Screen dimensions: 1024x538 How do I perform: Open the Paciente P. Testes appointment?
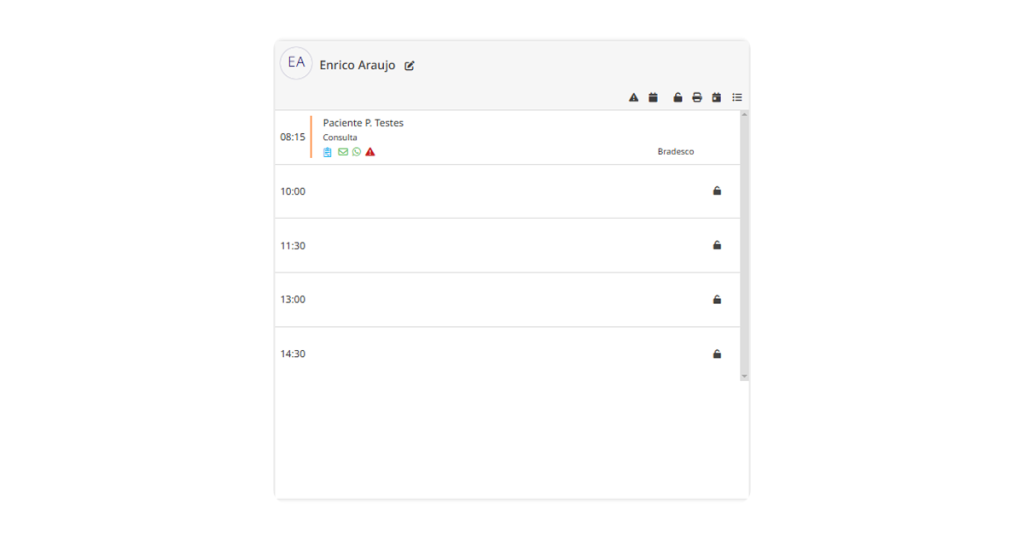click(363, 123)
